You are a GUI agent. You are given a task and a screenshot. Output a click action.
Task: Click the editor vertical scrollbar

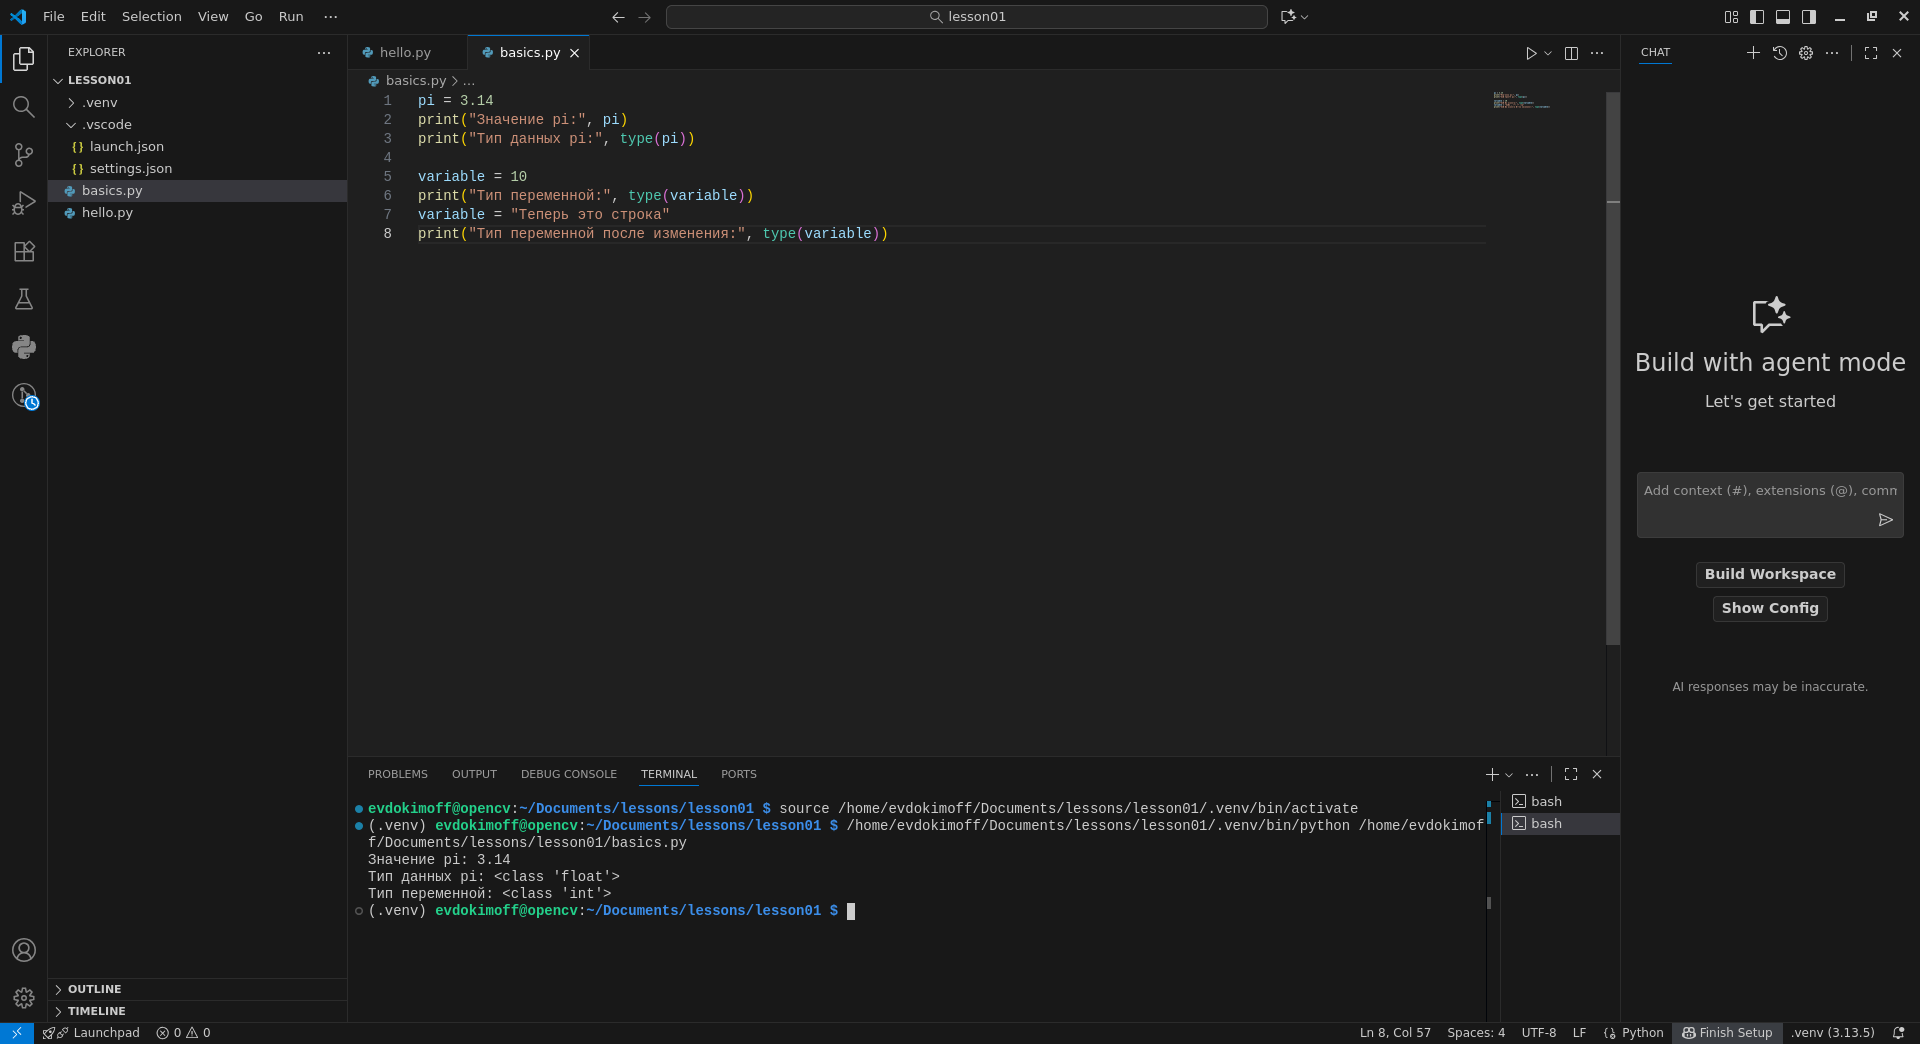tap(1612, 400)
